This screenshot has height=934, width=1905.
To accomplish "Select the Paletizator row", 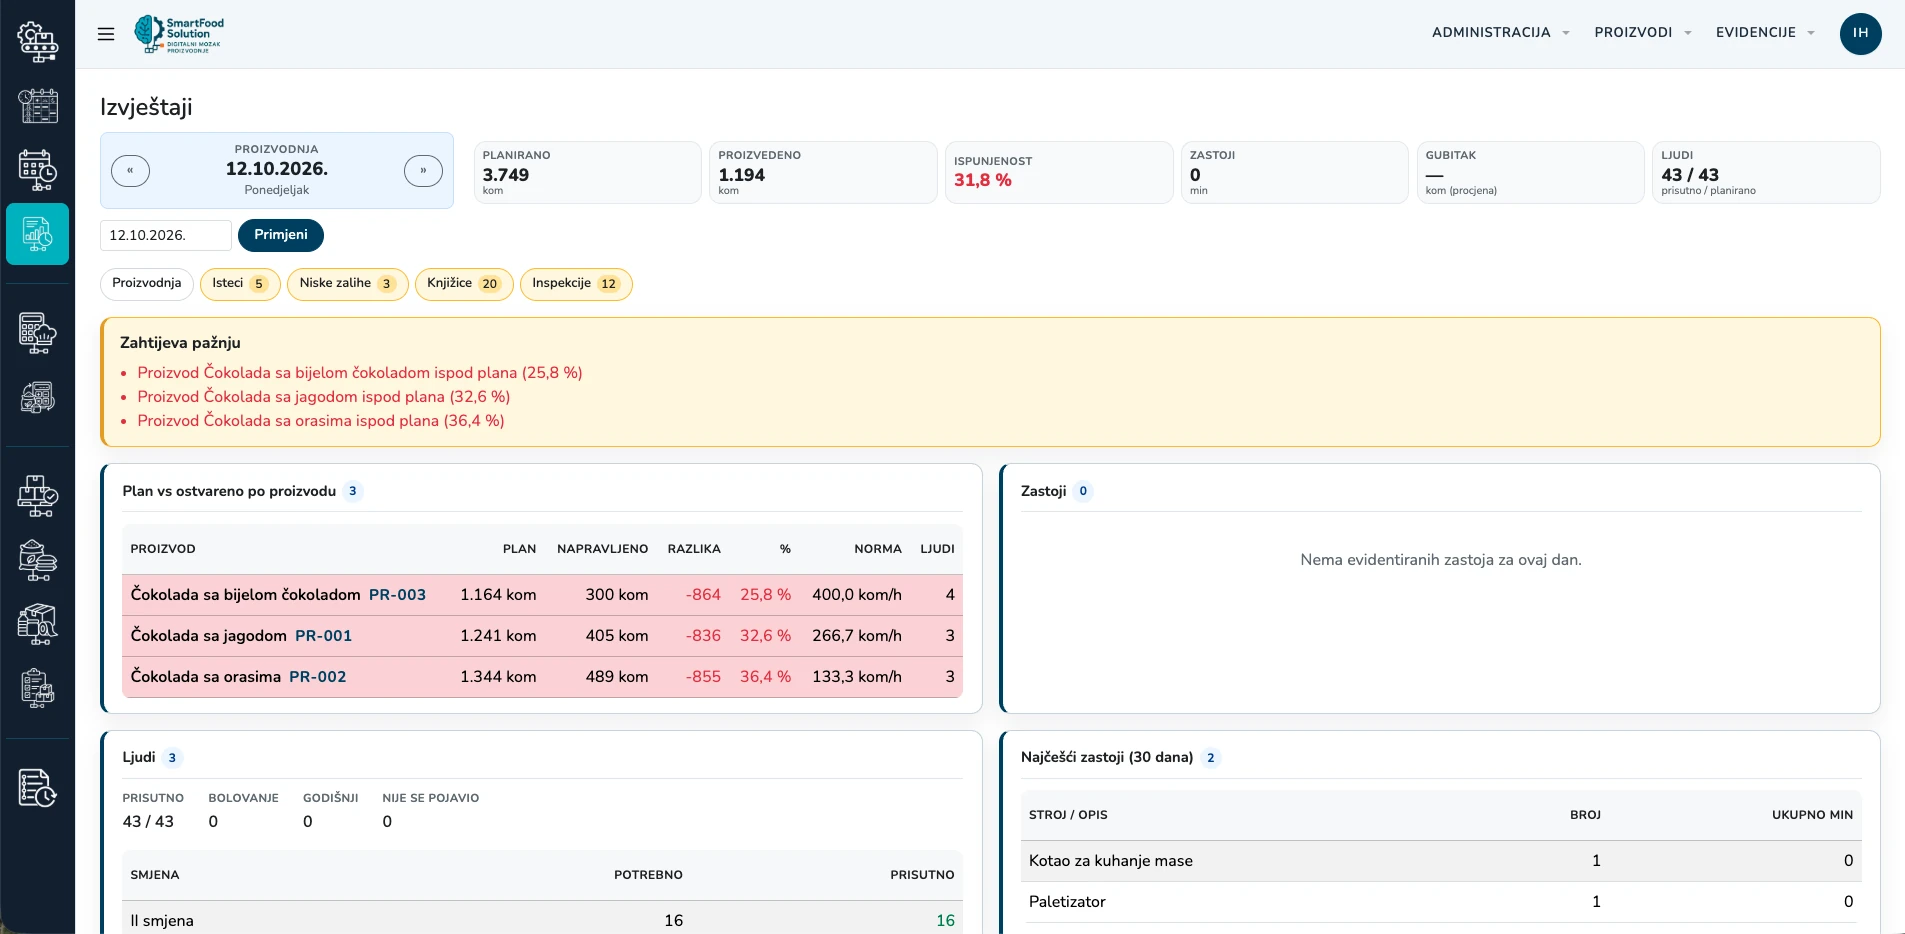I will [1441, 902].
